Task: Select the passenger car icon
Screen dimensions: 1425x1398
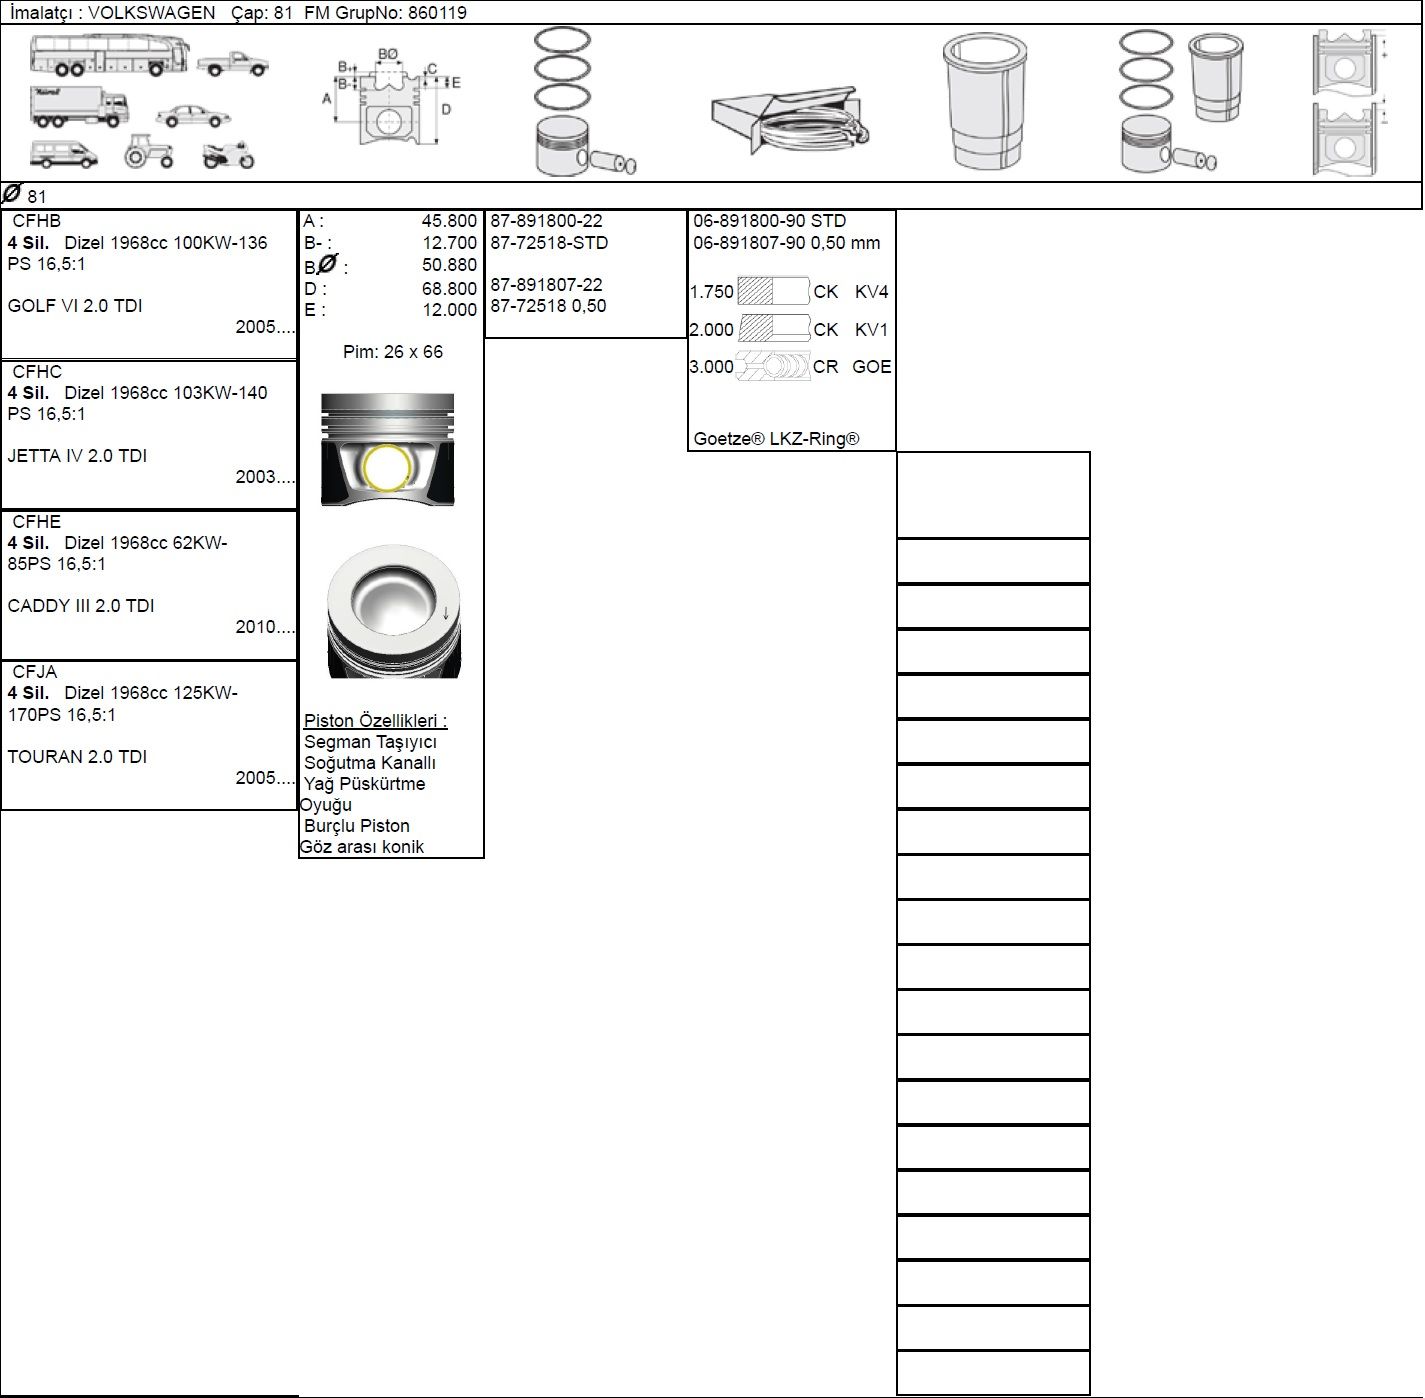Action: 194,115
